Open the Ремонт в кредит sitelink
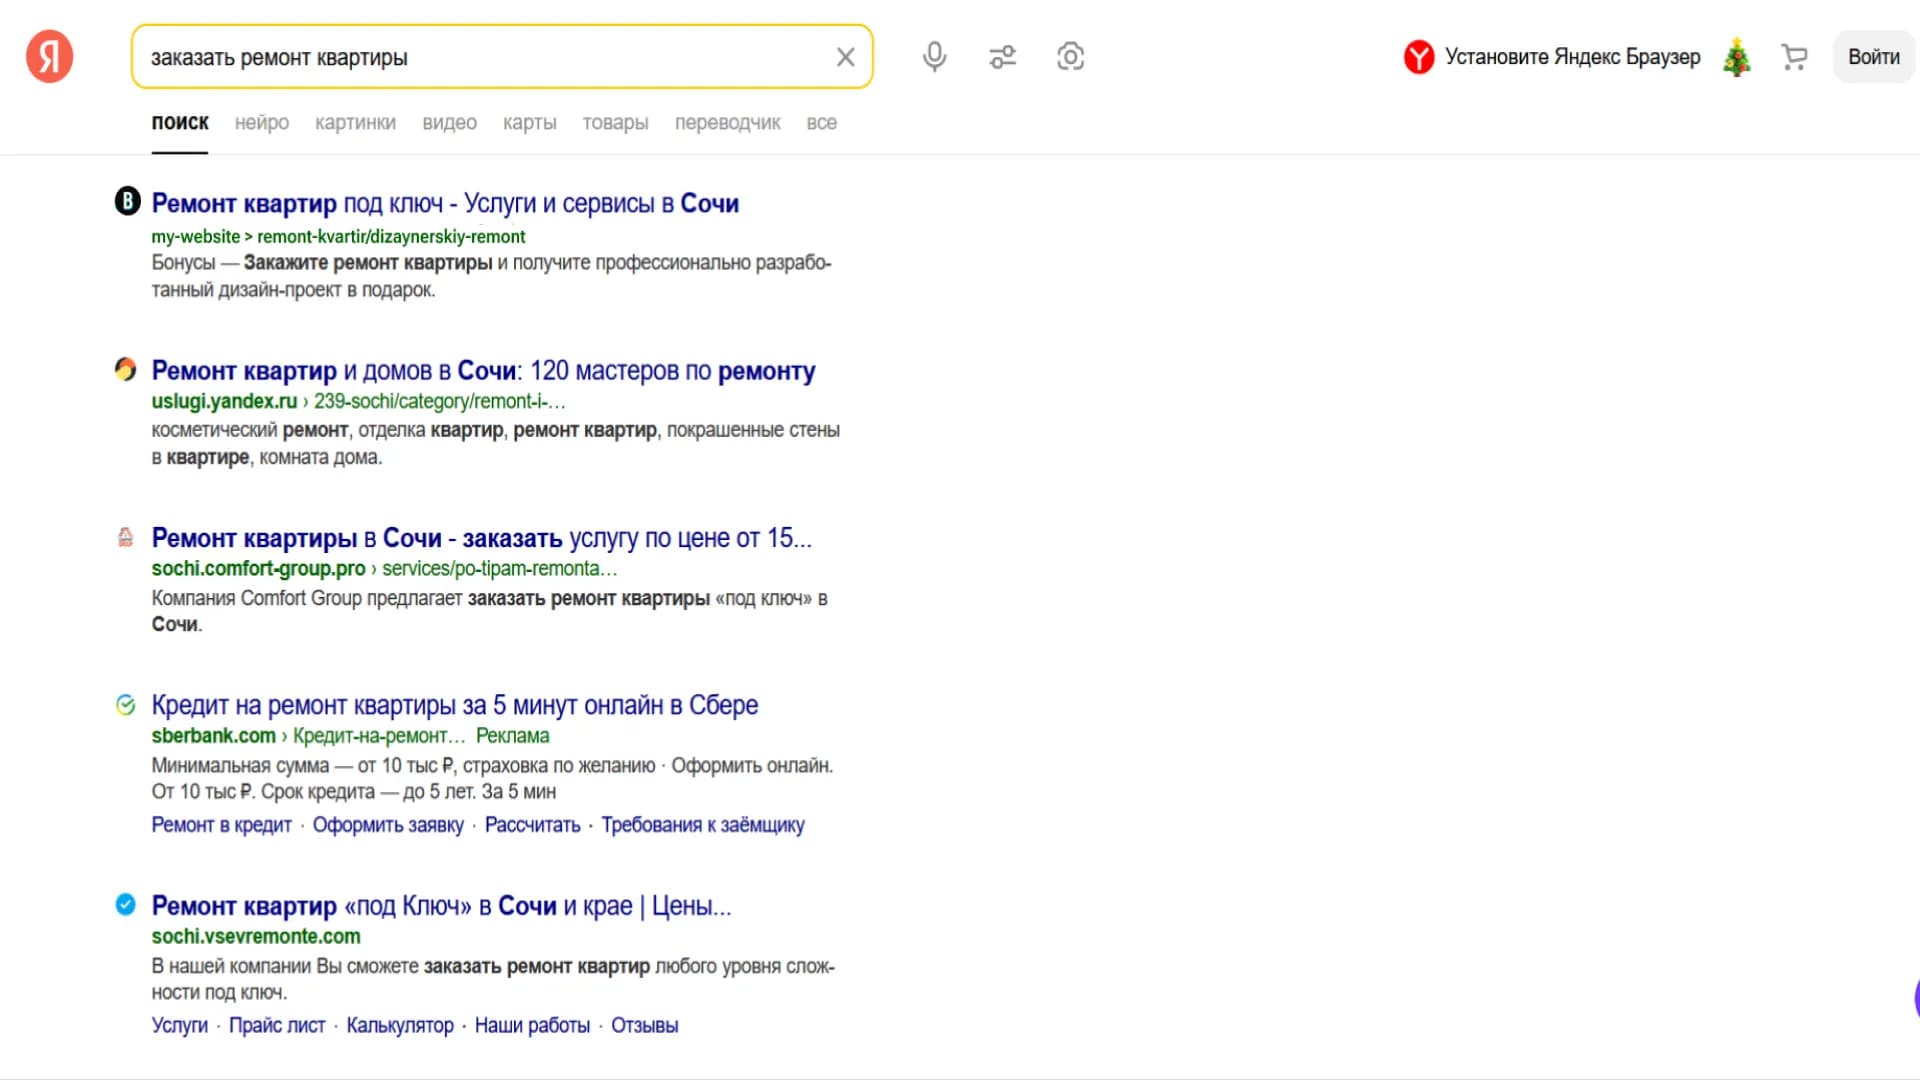The height and width of the screenshot is (1080, 1920). click(221, 825)
